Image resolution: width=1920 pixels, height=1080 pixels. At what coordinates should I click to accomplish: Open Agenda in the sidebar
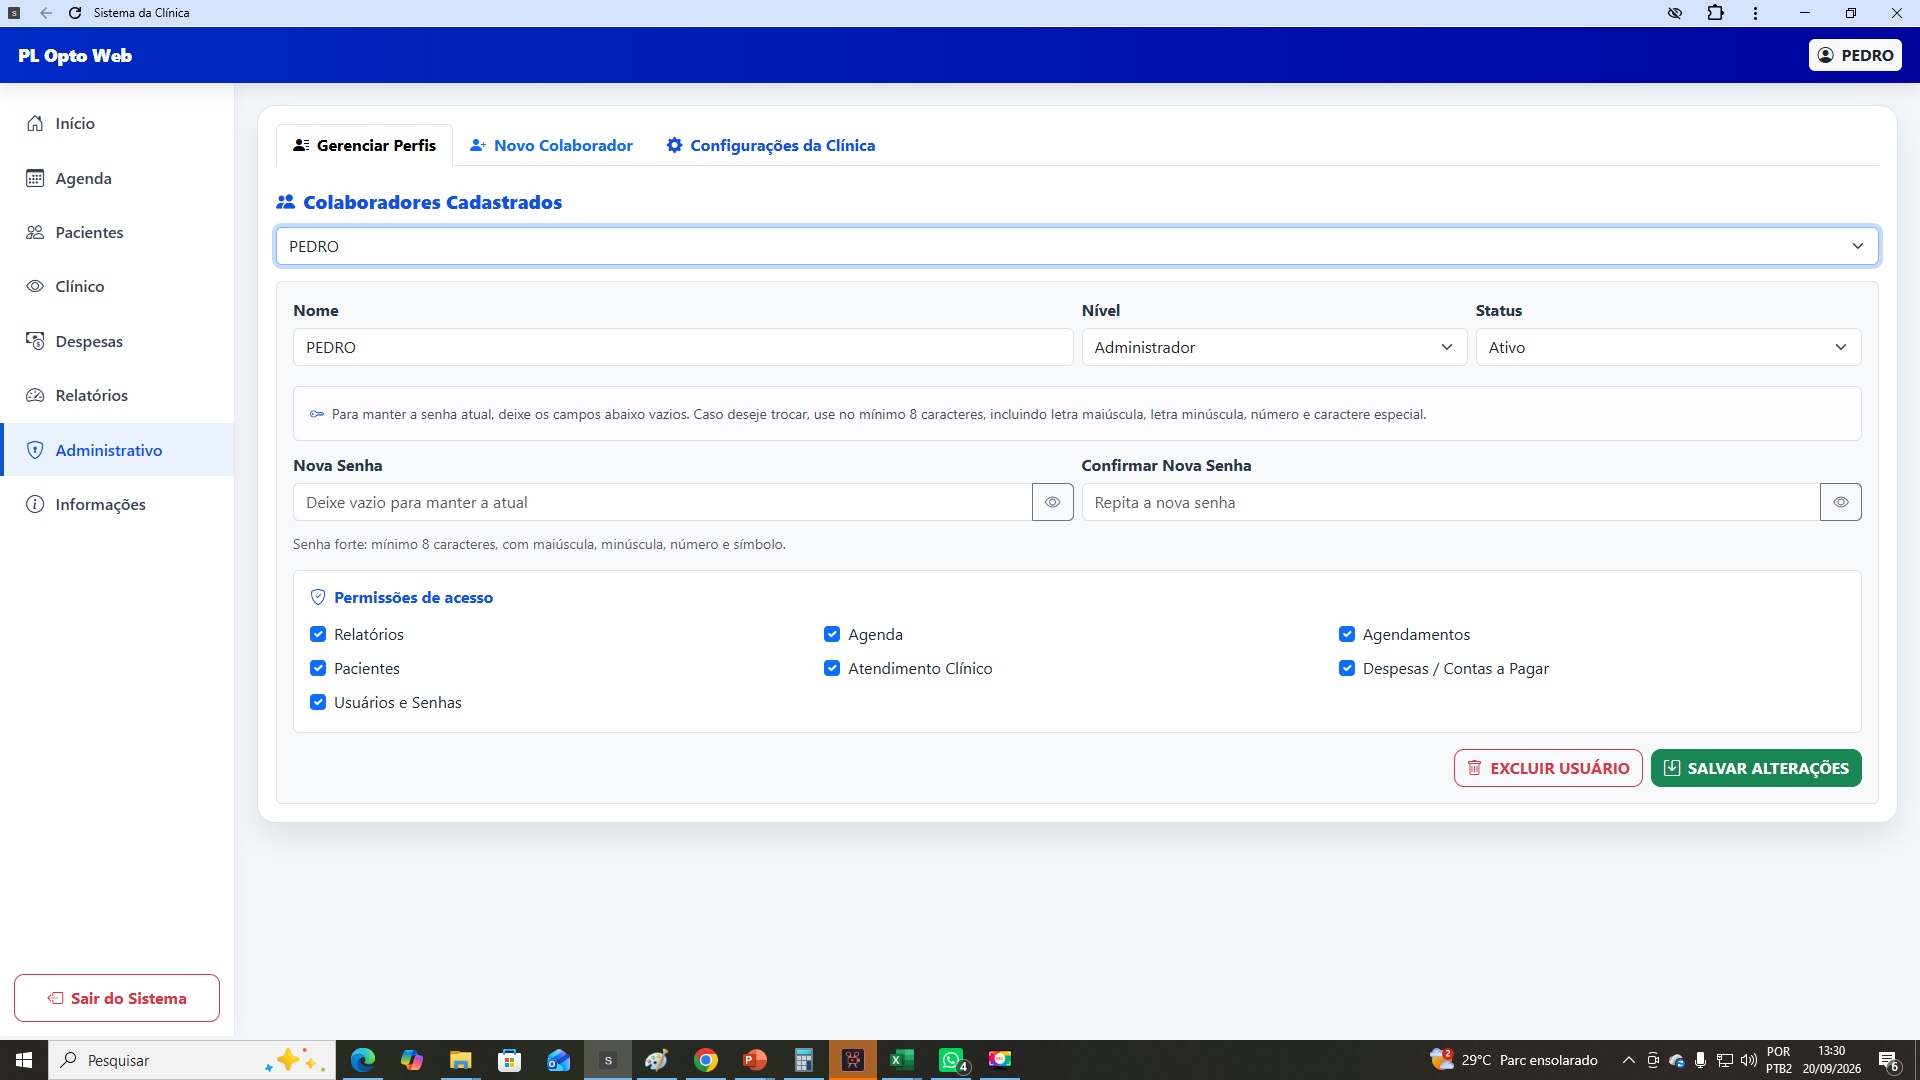117,178
